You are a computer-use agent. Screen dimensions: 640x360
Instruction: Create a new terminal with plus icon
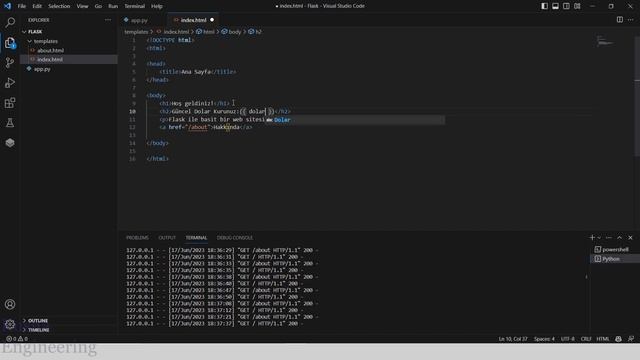tap(592, 238)
